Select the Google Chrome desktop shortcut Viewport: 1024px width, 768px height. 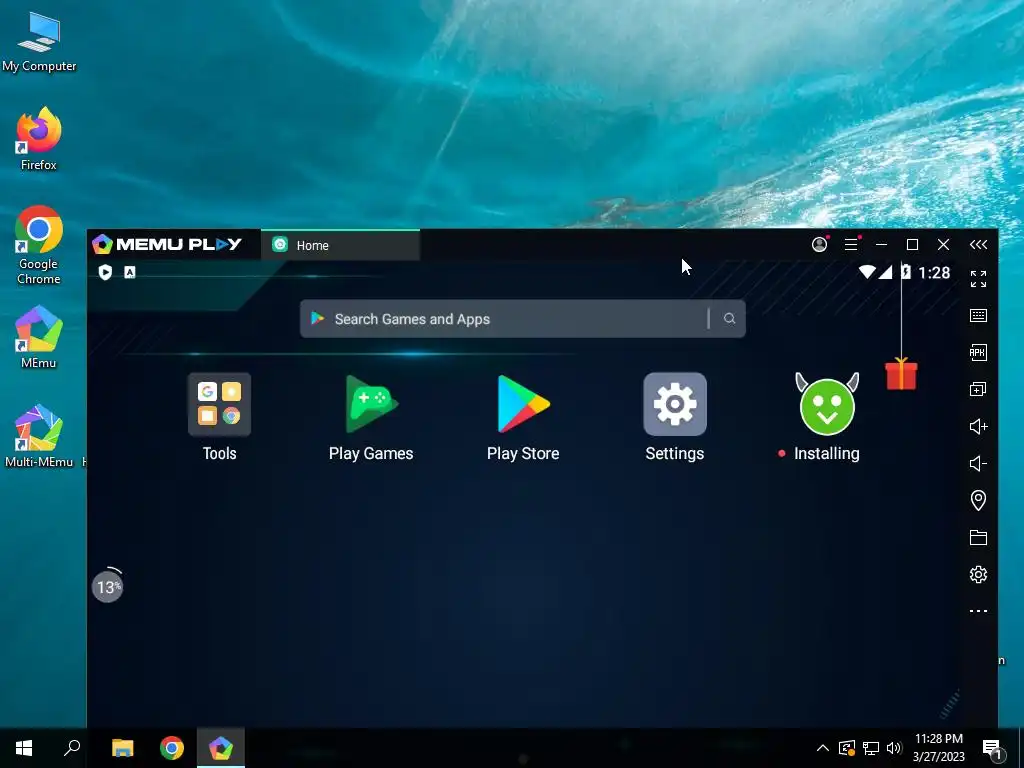(x=39, y=246)
